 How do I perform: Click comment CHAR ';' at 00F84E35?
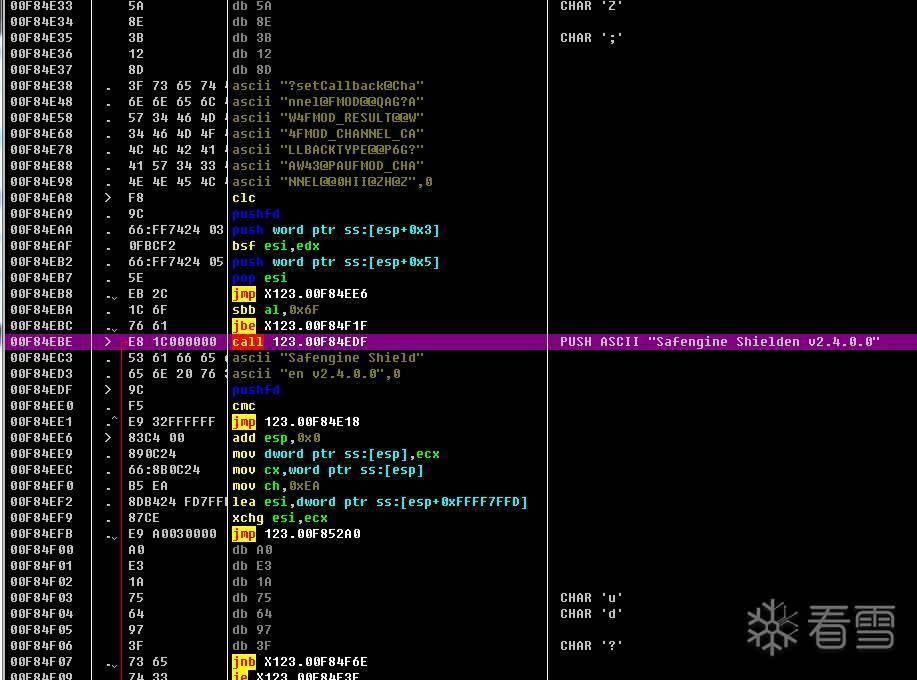[x=591, y=37]
